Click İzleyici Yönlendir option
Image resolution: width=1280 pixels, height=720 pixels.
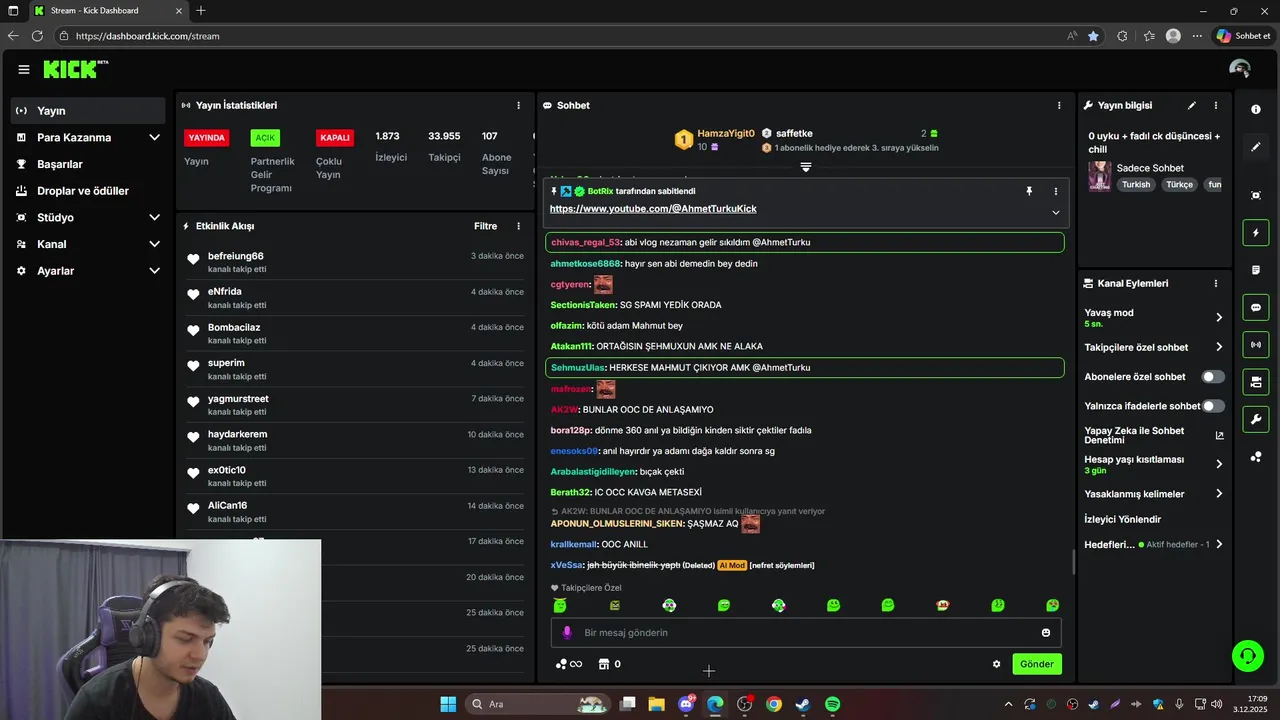(1123, 520)
